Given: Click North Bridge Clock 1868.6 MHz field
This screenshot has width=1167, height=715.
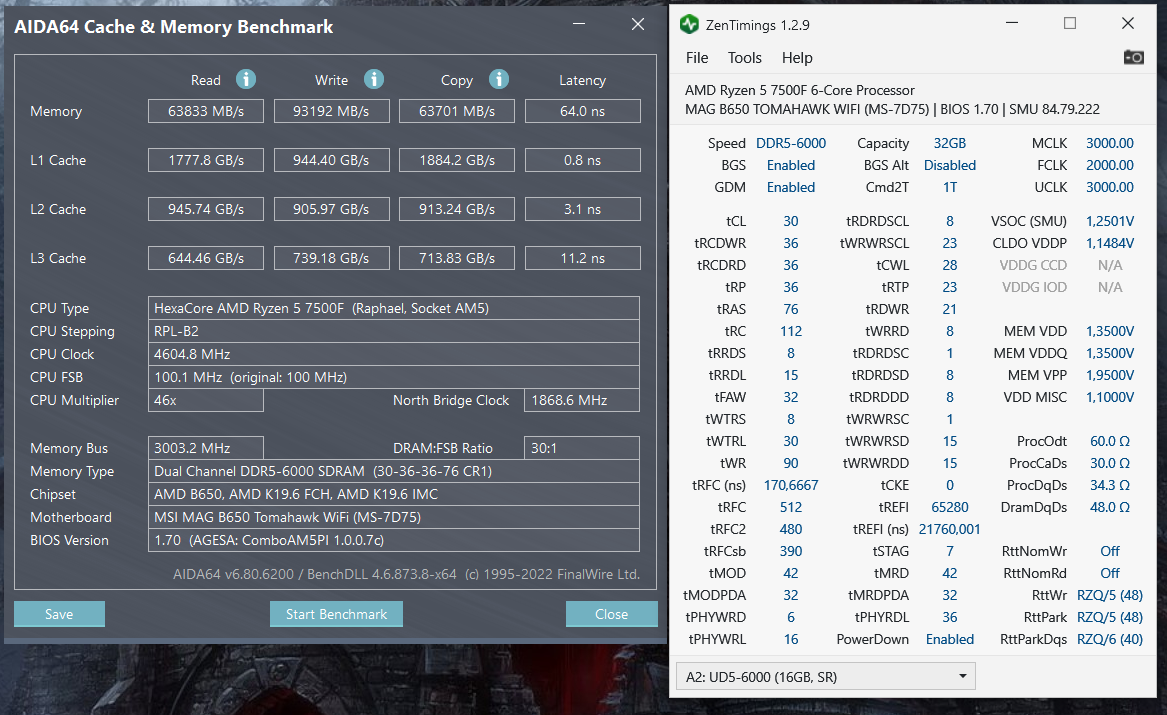Looking at the screenshot, I should click(x=582, y=400).
